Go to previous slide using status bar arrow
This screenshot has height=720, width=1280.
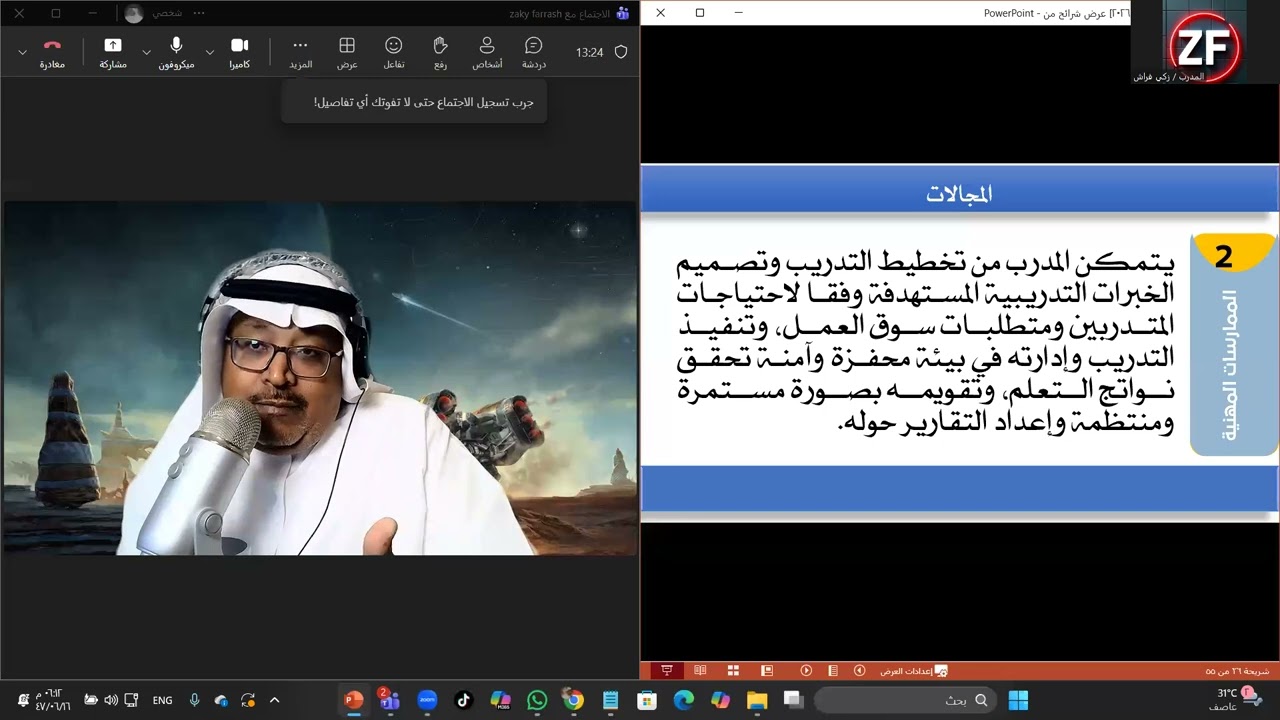pyautogui.click(x=860, y=671)
